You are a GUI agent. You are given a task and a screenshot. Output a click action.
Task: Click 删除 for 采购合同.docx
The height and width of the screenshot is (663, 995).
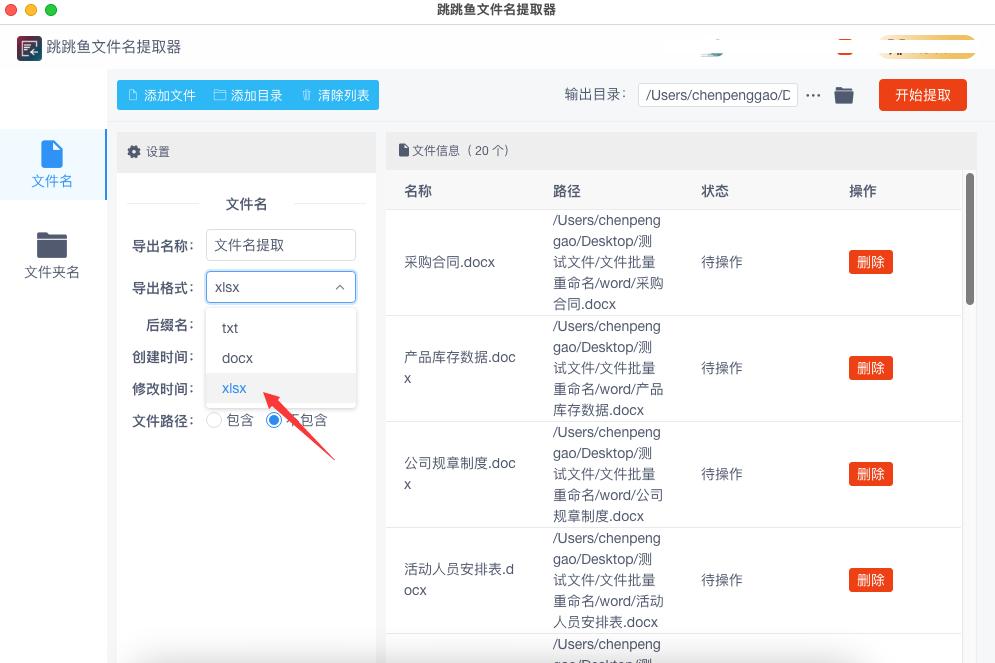(870, 262)
